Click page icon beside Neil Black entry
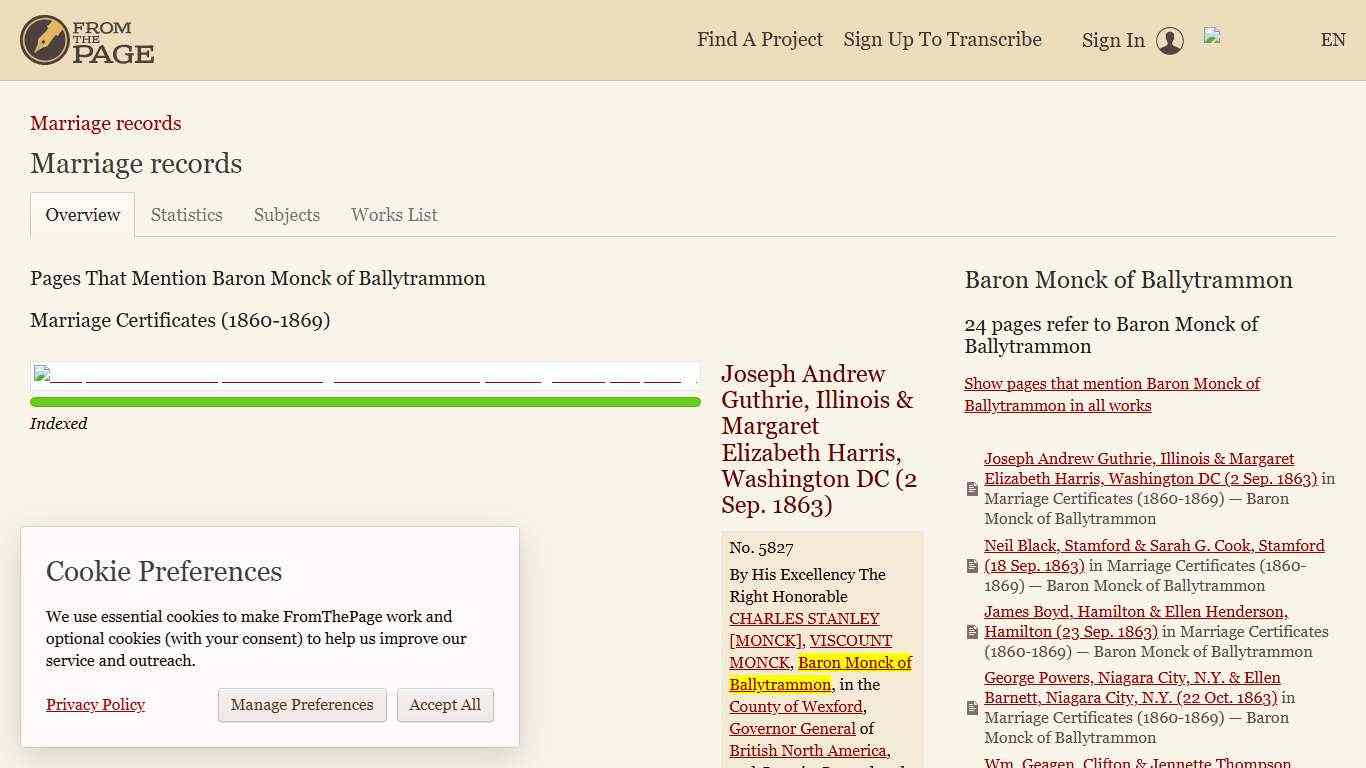1366x768 pixels. (972, 566)
